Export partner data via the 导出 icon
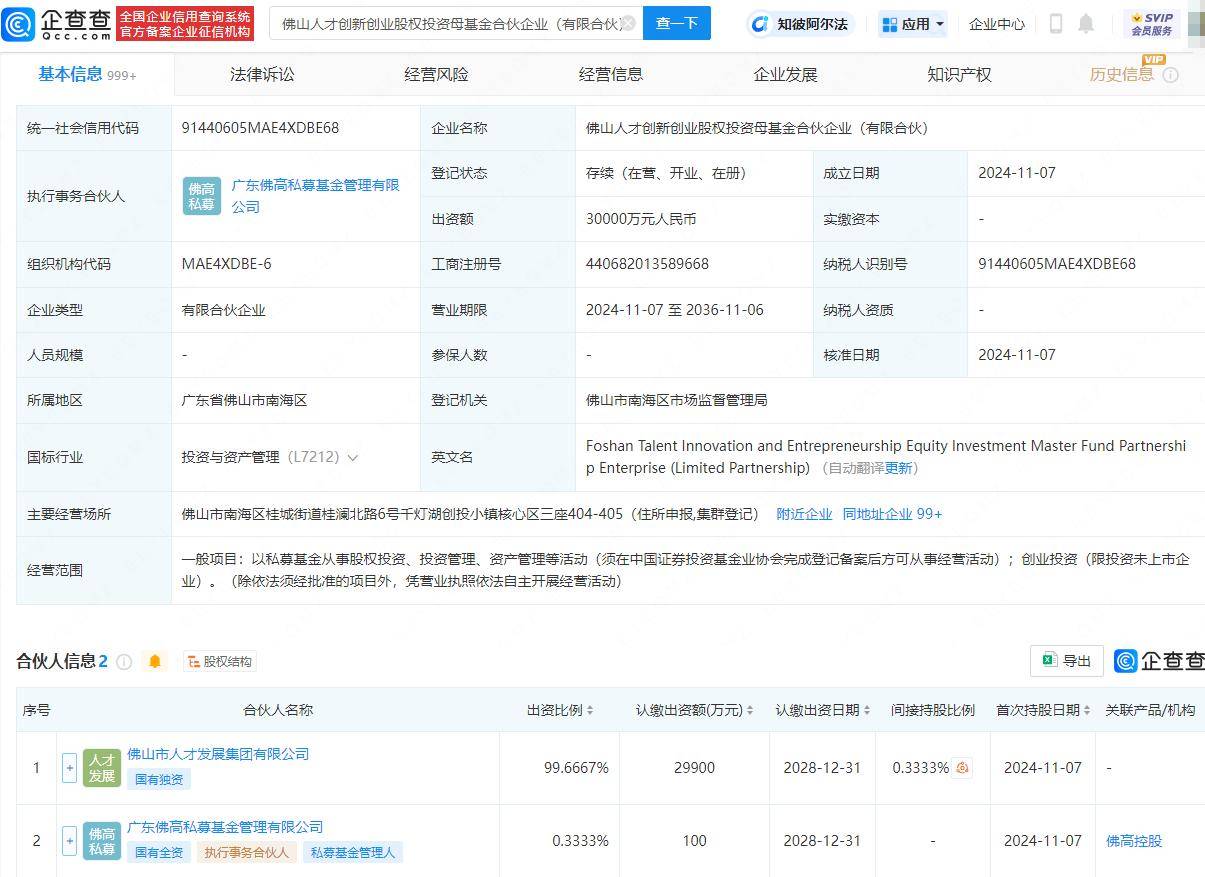 pyautogui.click(x=1066, y=661)
